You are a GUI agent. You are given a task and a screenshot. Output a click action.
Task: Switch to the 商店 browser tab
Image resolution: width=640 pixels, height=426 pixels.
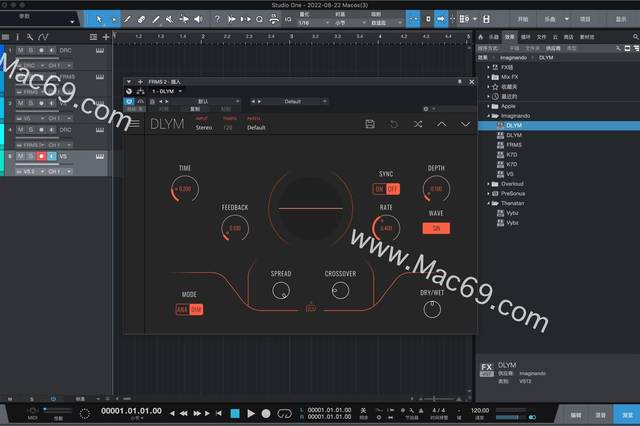coord(568,37)
